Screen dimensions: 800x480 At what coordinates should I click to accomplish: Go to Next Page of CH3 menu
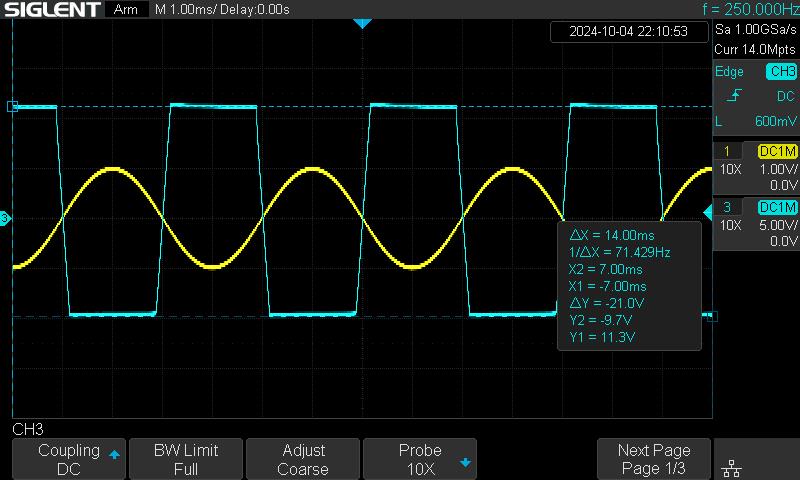pyautogui.click(x=653, y=459)
